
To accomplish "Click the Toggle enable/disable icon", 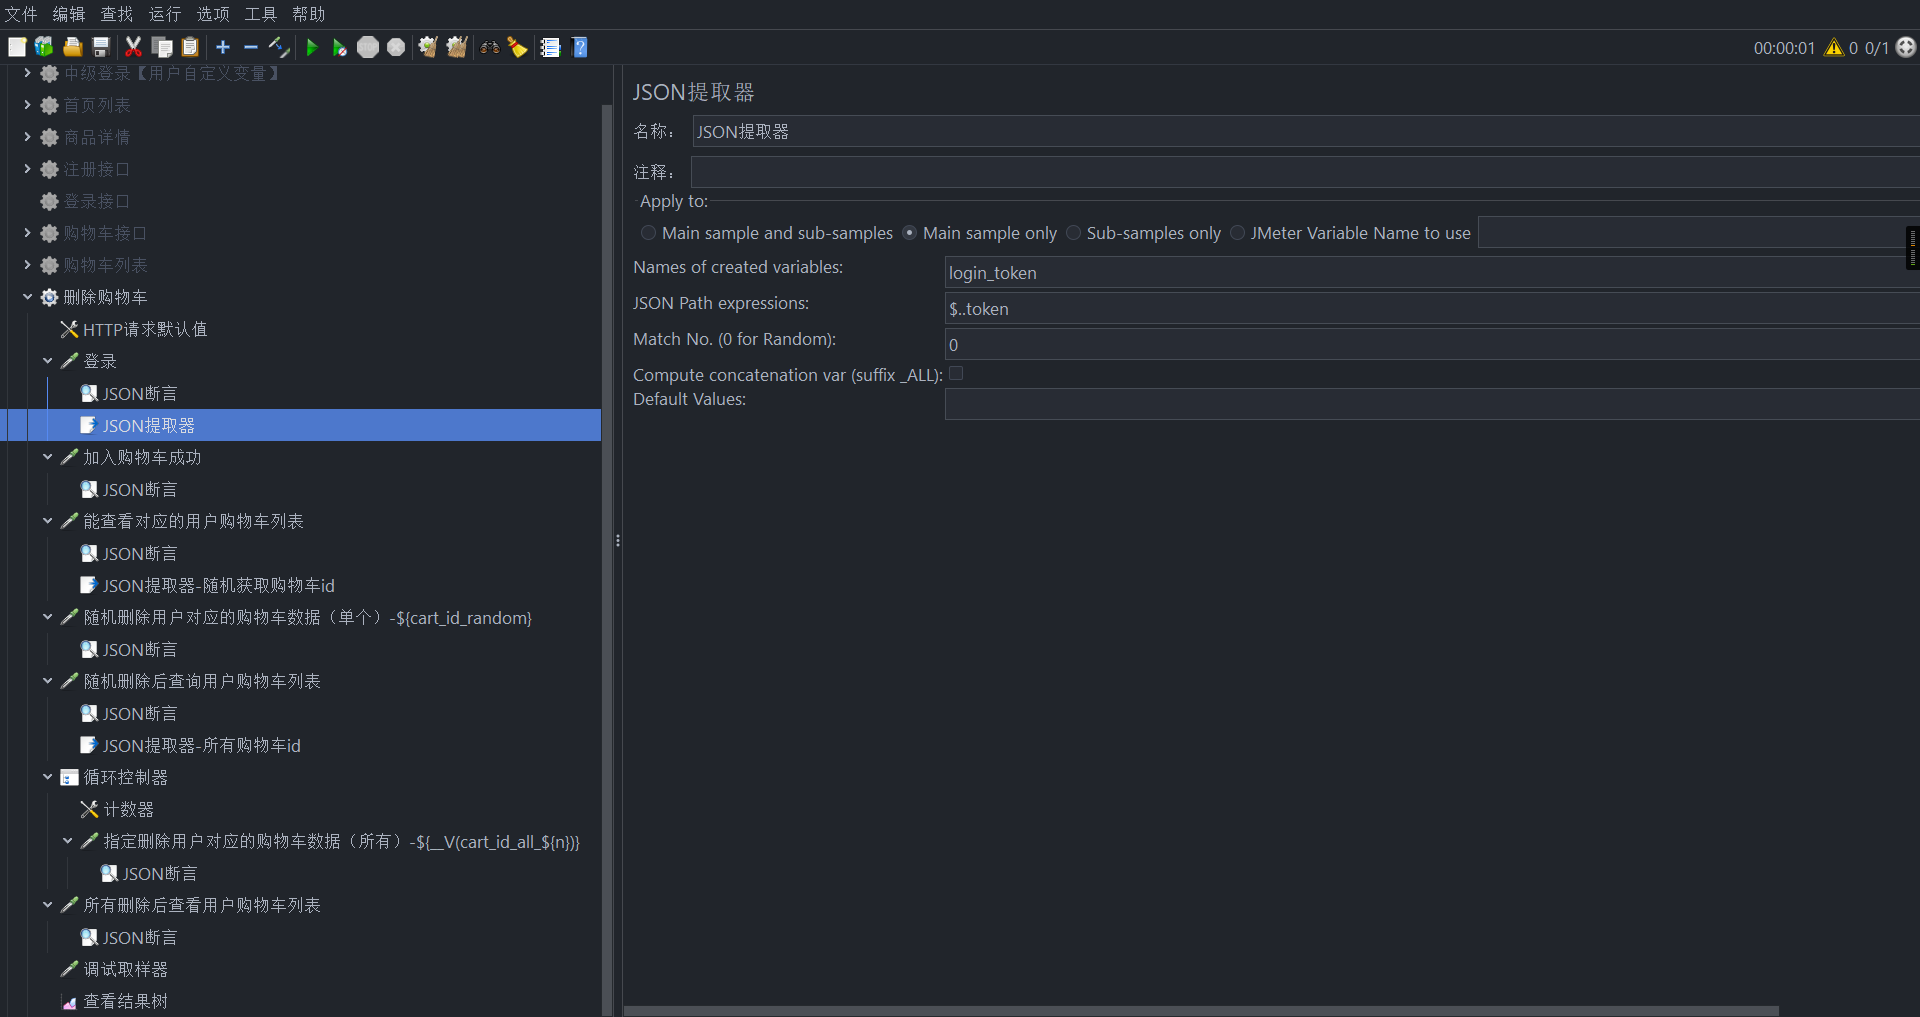I will point(279,47).
